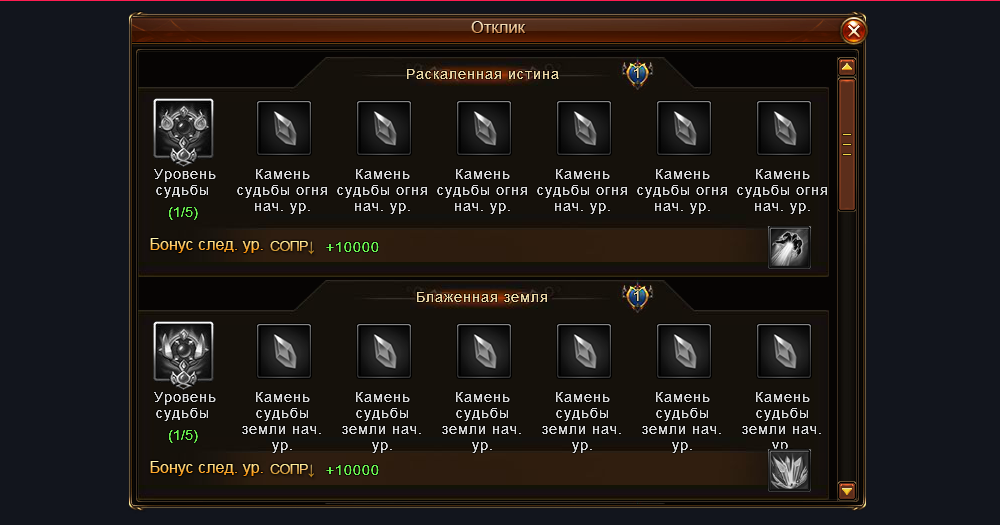1000x525 pixels.
Task: Select the last Камень судьбы огня slot
Action: (783, 129)
